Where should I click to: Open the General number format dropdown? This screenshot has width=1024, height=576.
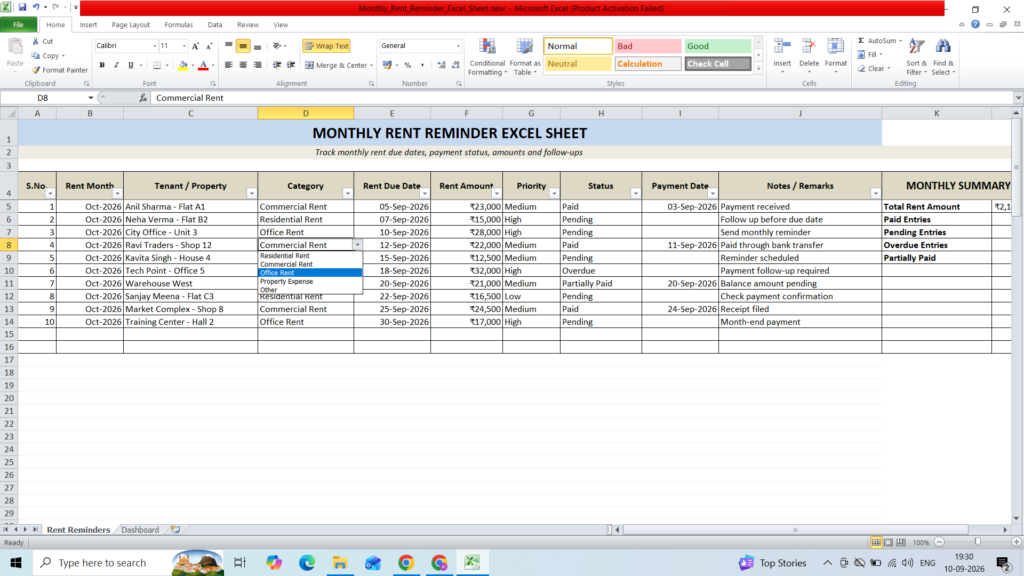pyautogui.click(x=458, y=46)
